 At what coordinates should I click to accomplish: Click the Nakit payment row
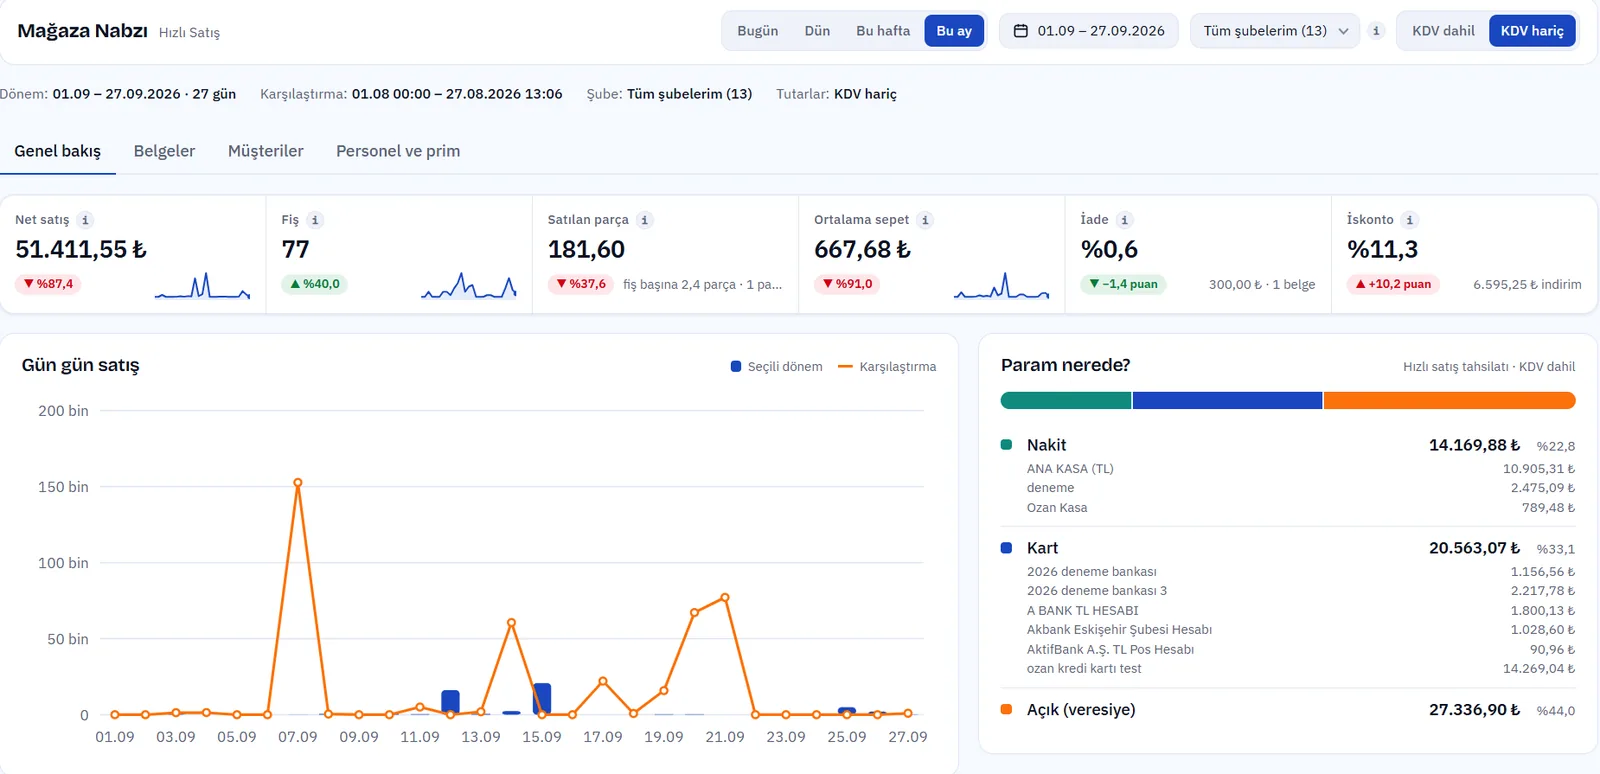tap(1288, 445)
